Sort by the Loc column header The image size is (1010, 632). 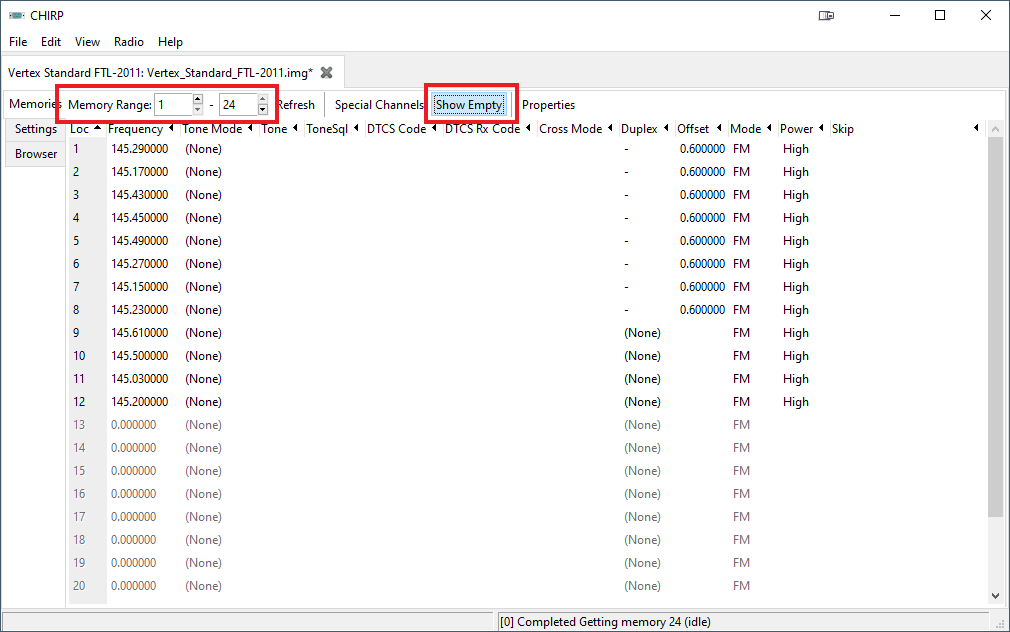tap(86, 129)
